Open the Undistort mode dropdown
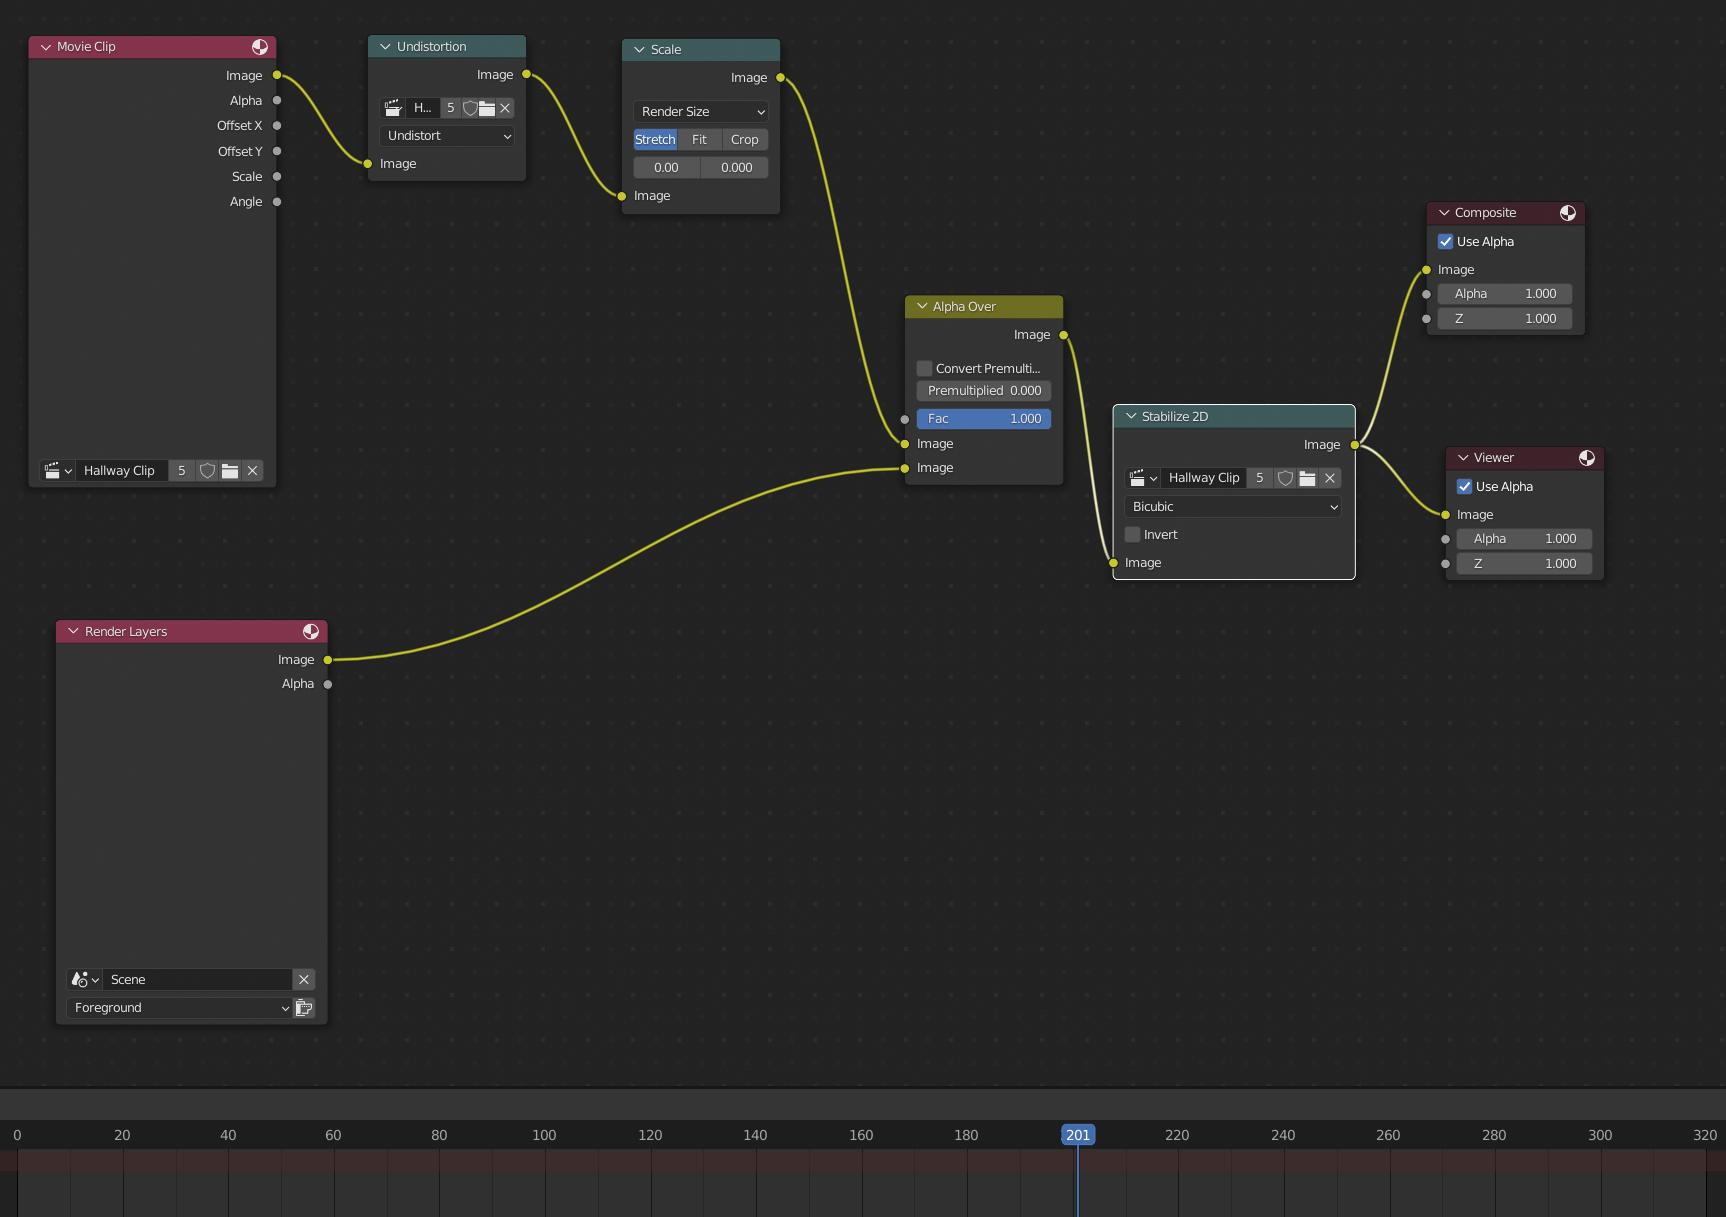 pyautogui.click(x=446, y=135)
